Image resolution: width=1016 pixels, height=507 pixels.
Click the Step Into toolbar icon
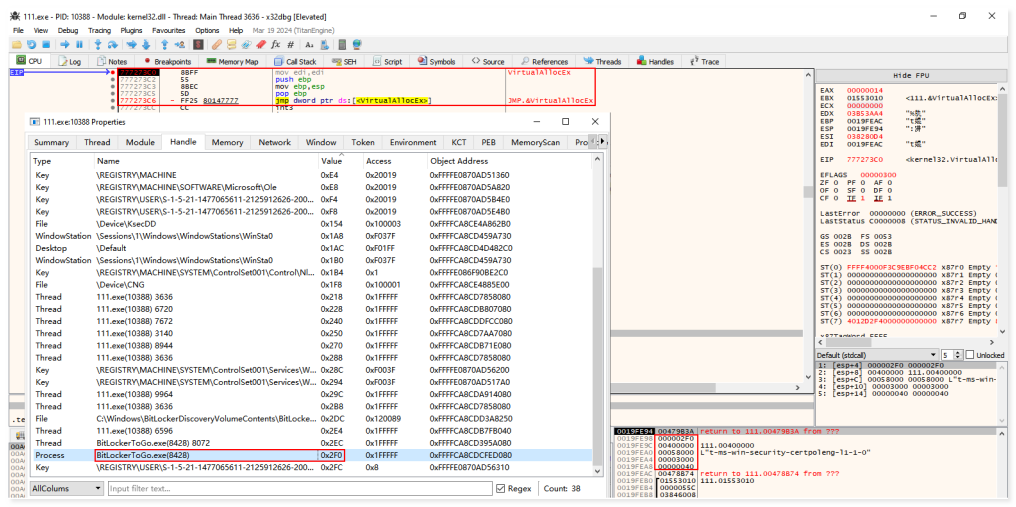pyautogui.click(x=98, y=45)
